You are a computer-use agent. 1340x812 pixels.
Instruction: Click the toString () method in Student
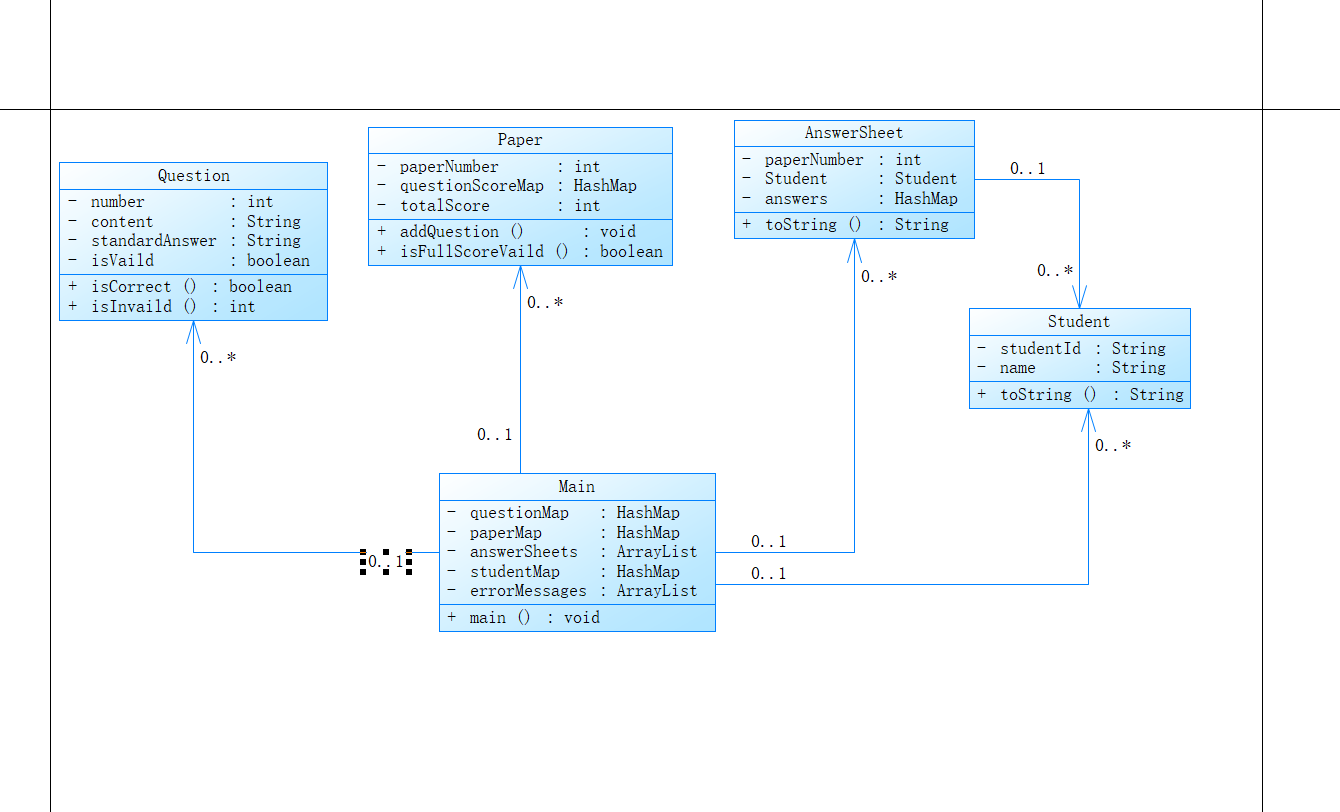(1079, 395)
